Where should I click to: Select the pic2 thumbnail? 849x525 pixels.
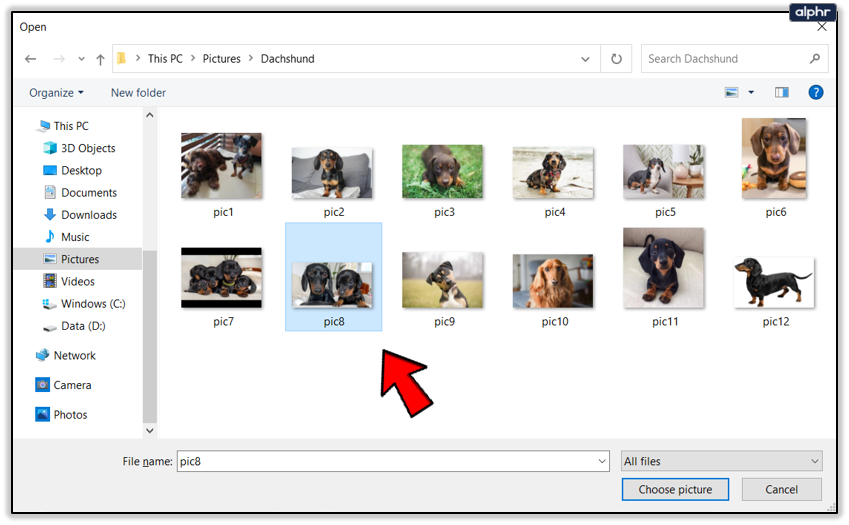[x=332, y=172]
